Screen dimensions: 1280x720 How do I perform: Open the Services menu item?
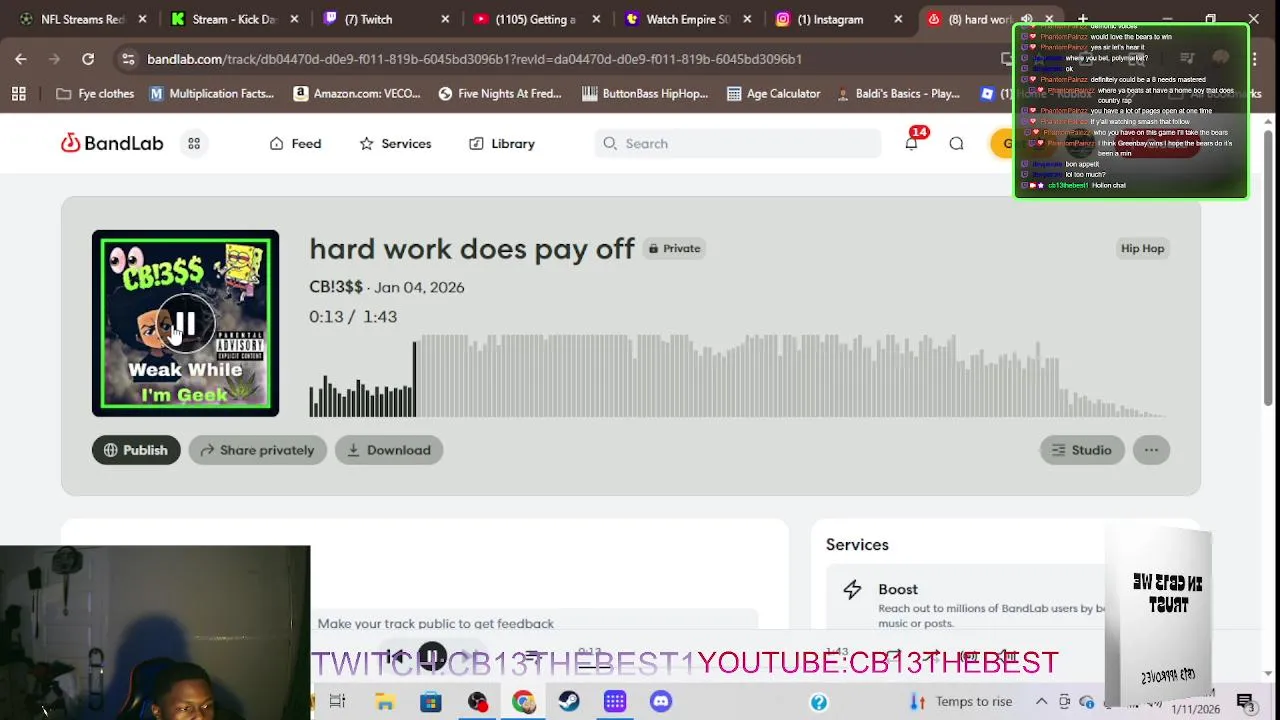395,143
